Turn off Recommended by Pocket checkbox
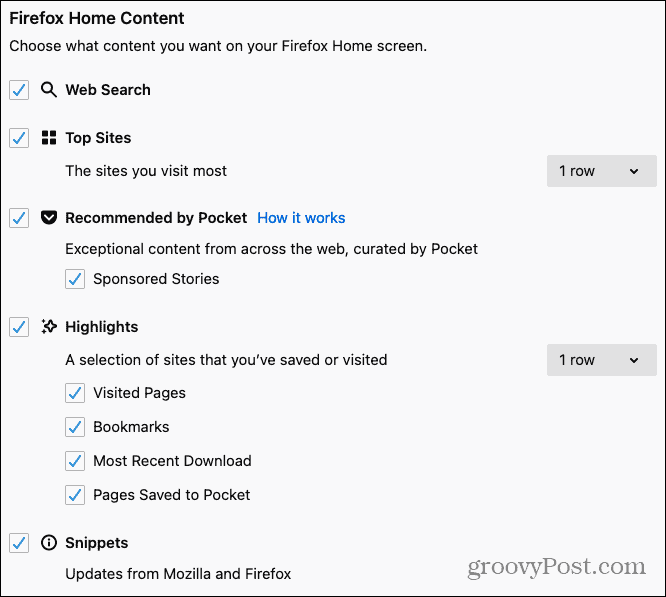Viewport: 666px width, 597px height. click(19, 218)
